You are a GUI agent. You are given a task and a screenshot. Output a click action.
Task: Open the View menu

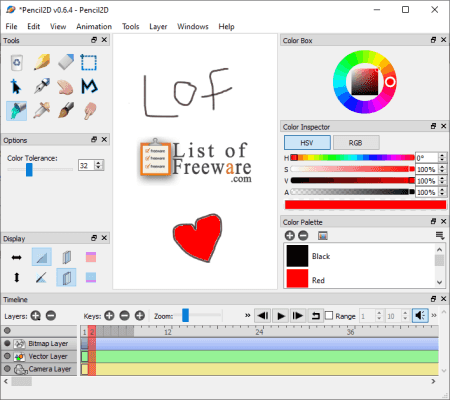[58, 27]
